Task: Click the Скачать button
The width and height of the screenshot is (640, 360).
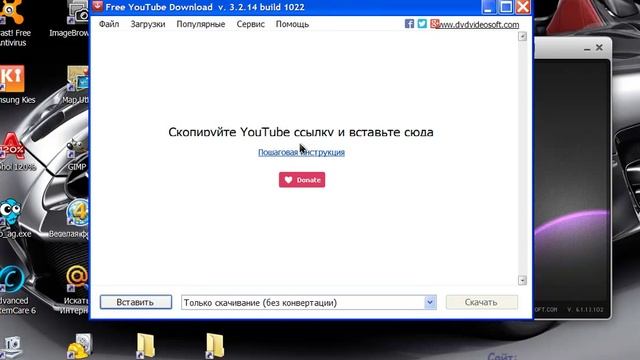Action: click(x=482, y=302)
